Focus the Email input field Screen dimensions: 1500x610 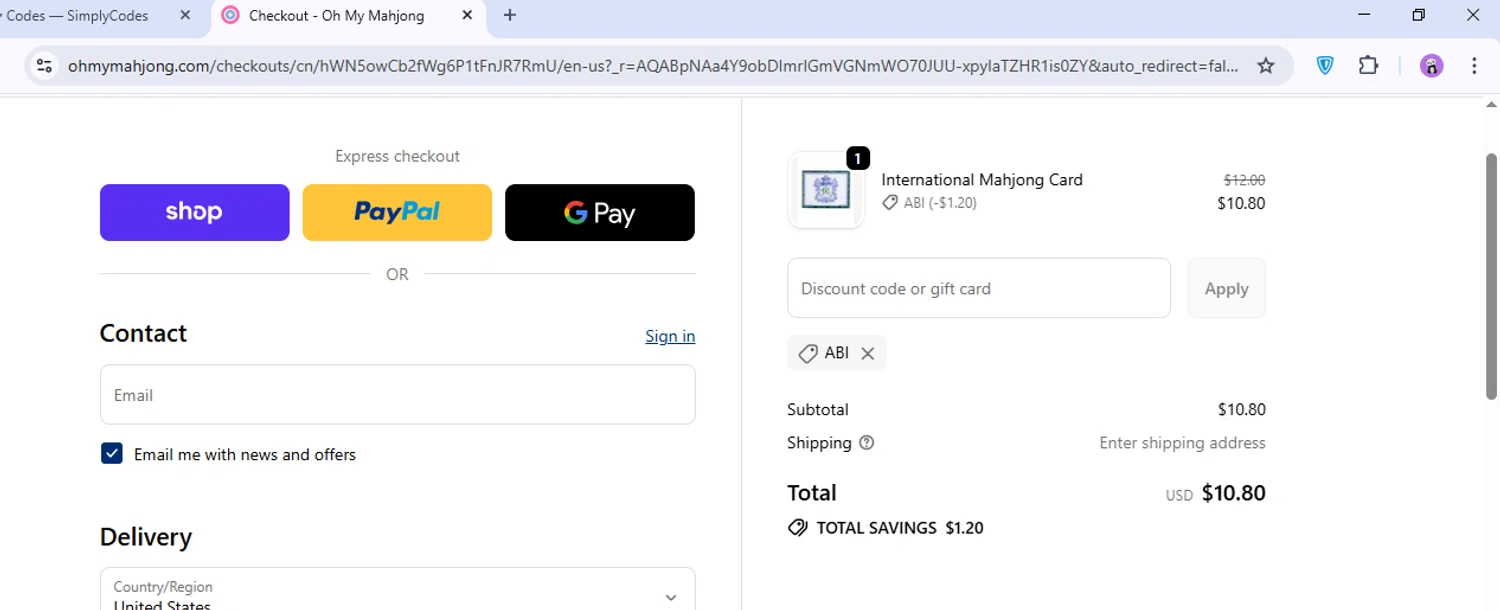pos(397,394)
